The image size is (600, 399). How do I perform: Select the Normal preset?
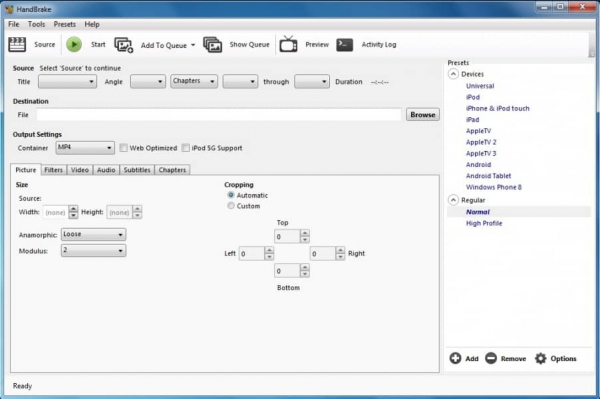point(478,212)
